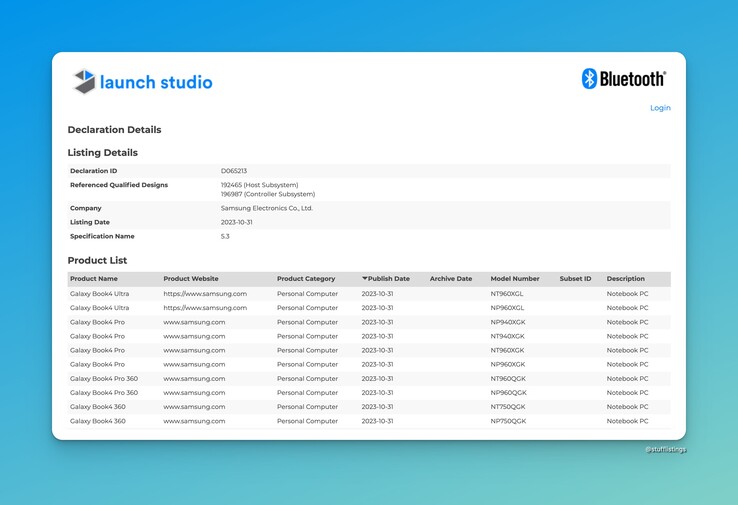Open https://www.samsung.com link for NT960XGL
The height and width of the screenshot is (505, 738).
[205, 294]
